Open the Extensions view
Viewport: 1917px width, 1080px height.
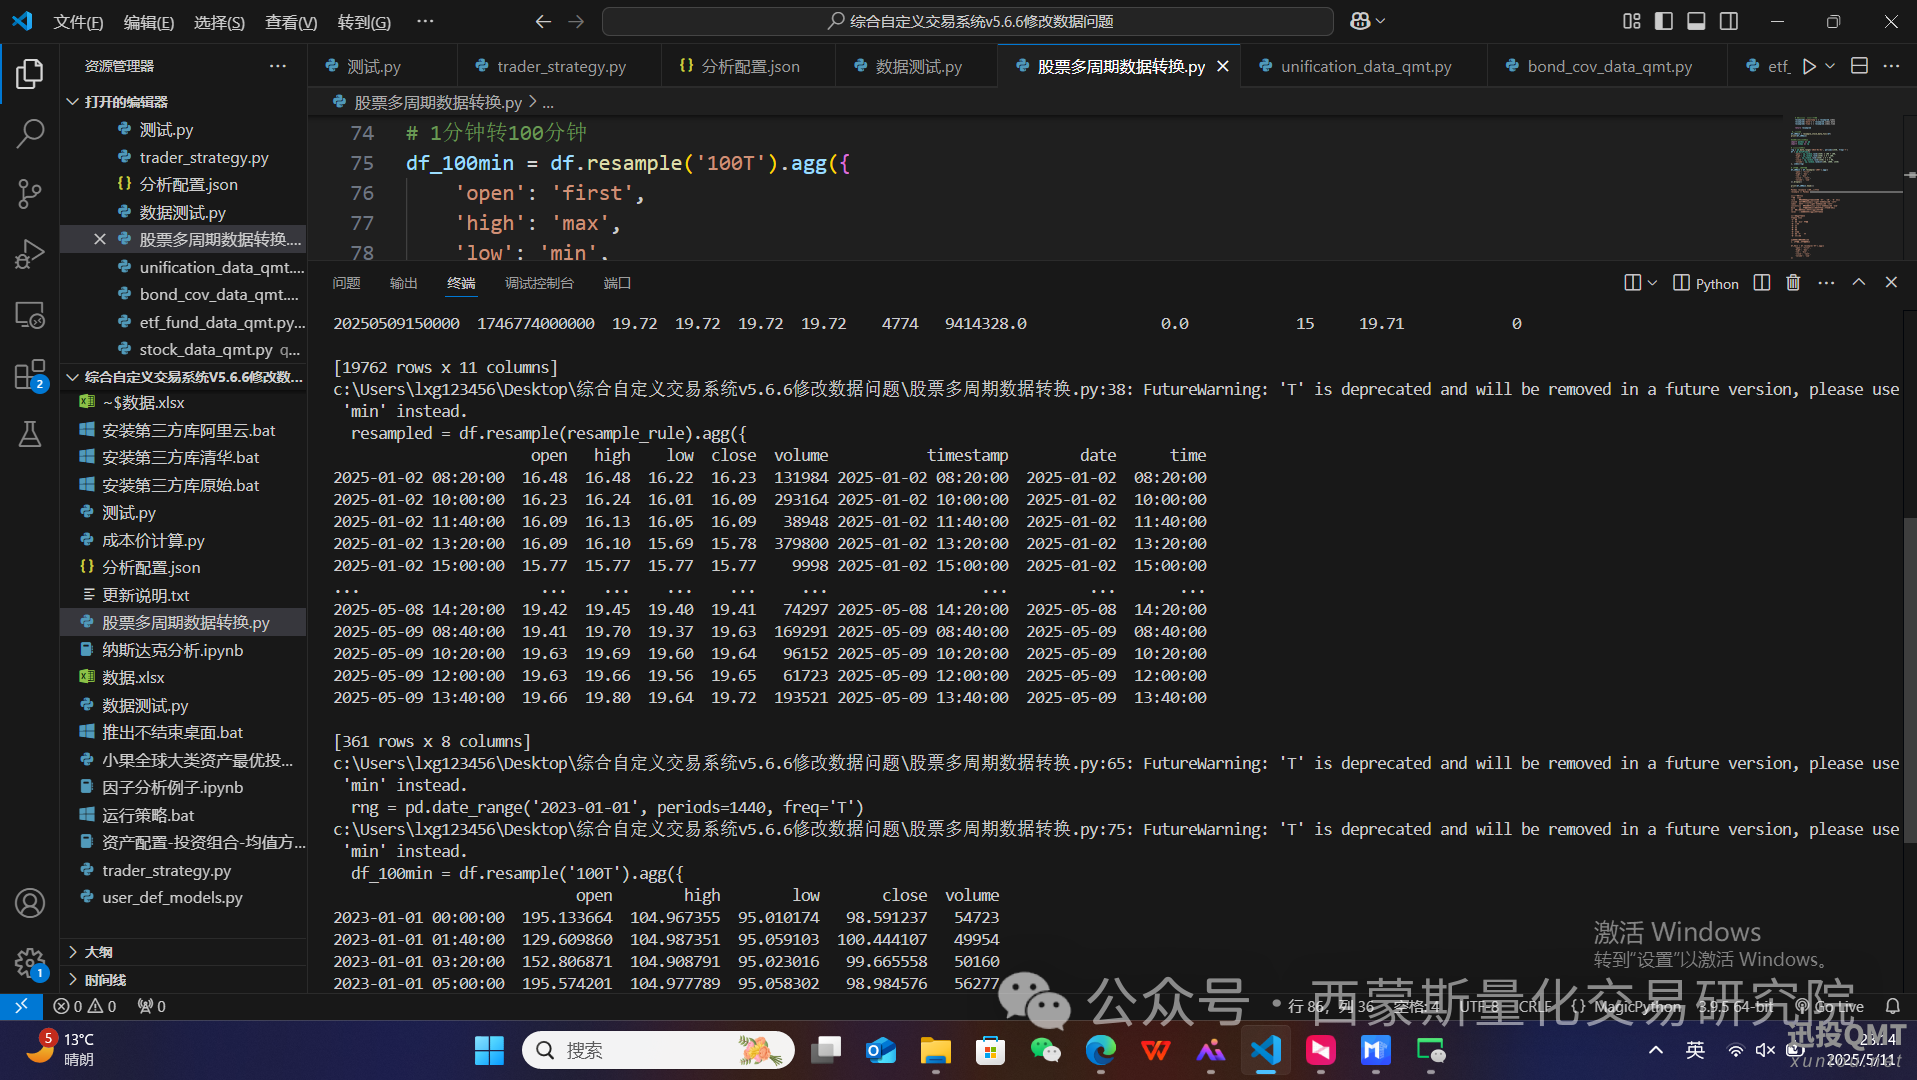(30, 375)
